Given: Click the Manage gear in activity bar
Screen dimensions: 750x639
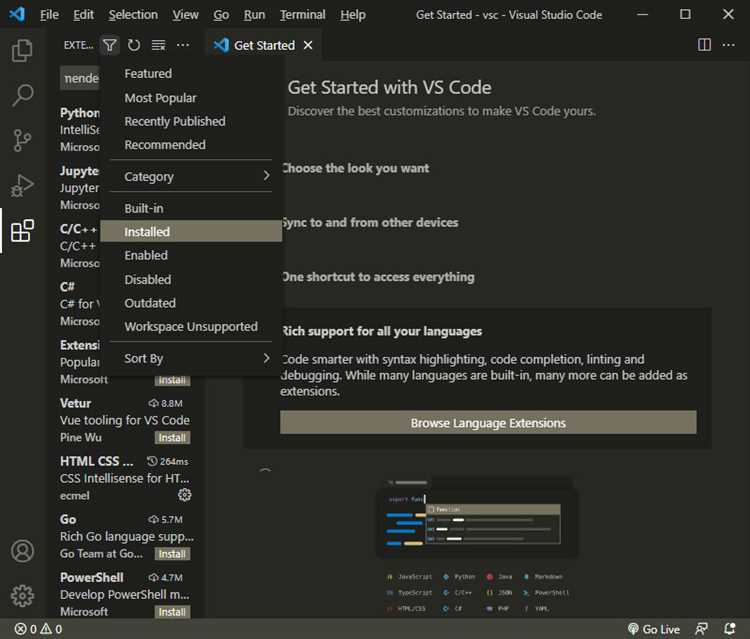Looking at the screenshot, I should pyautogui.click(x=22, y=596).
